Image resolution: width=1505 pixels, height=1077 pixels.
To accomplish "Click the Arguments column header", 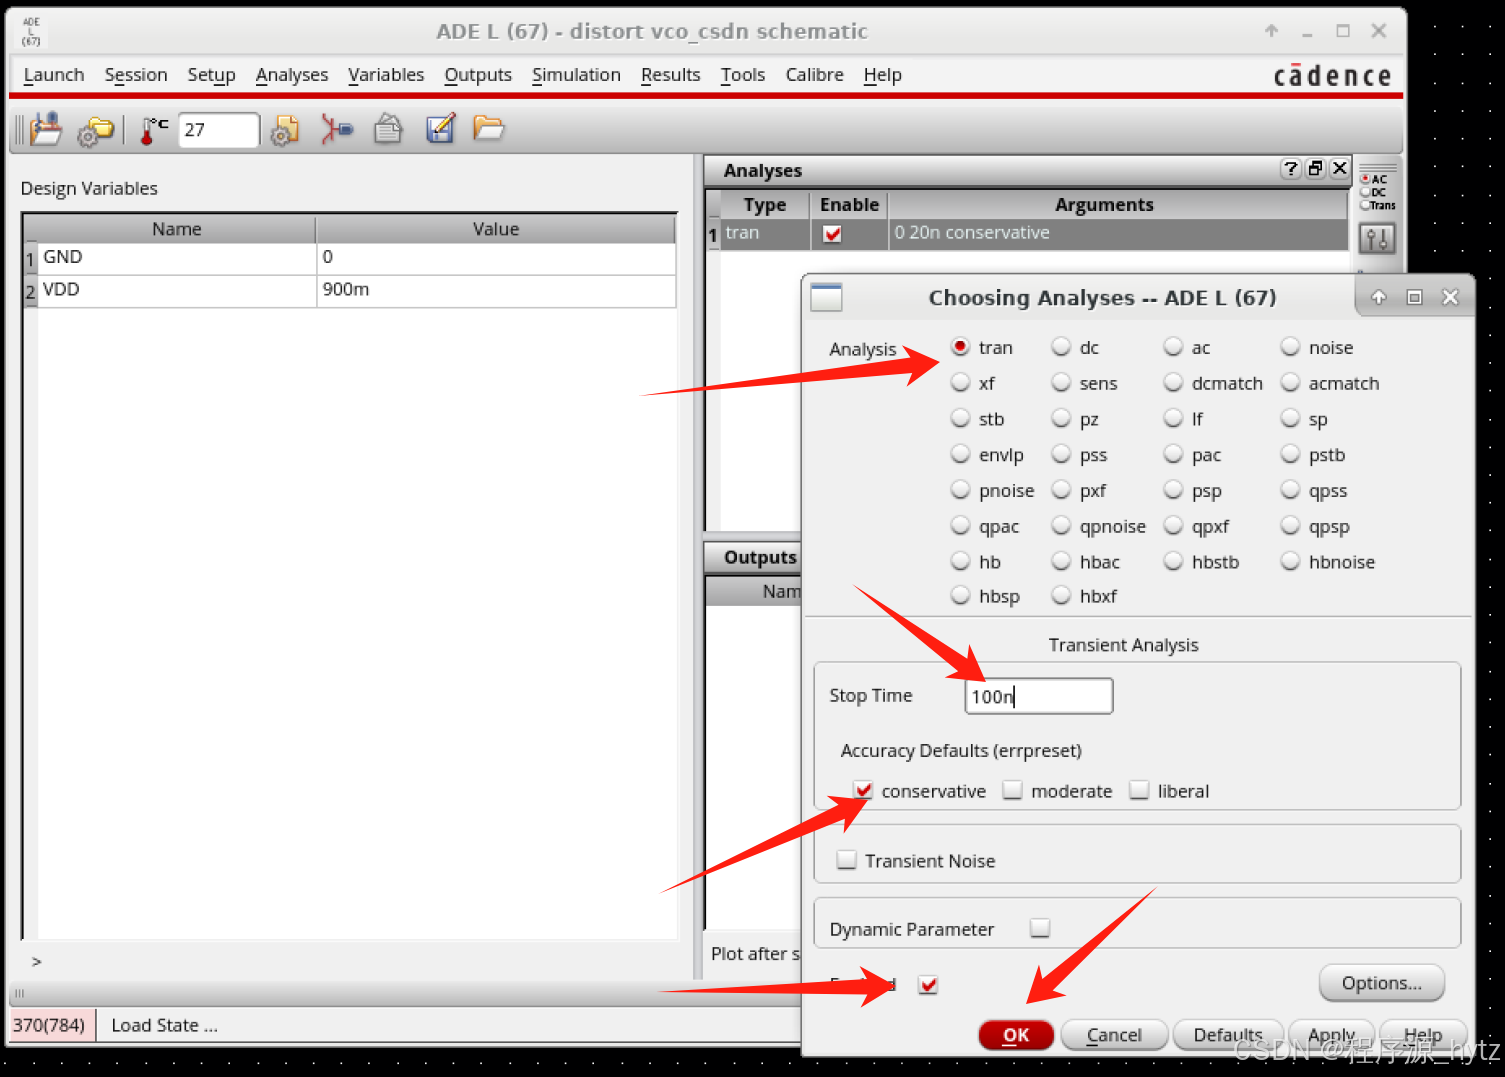I will 1117,205.
